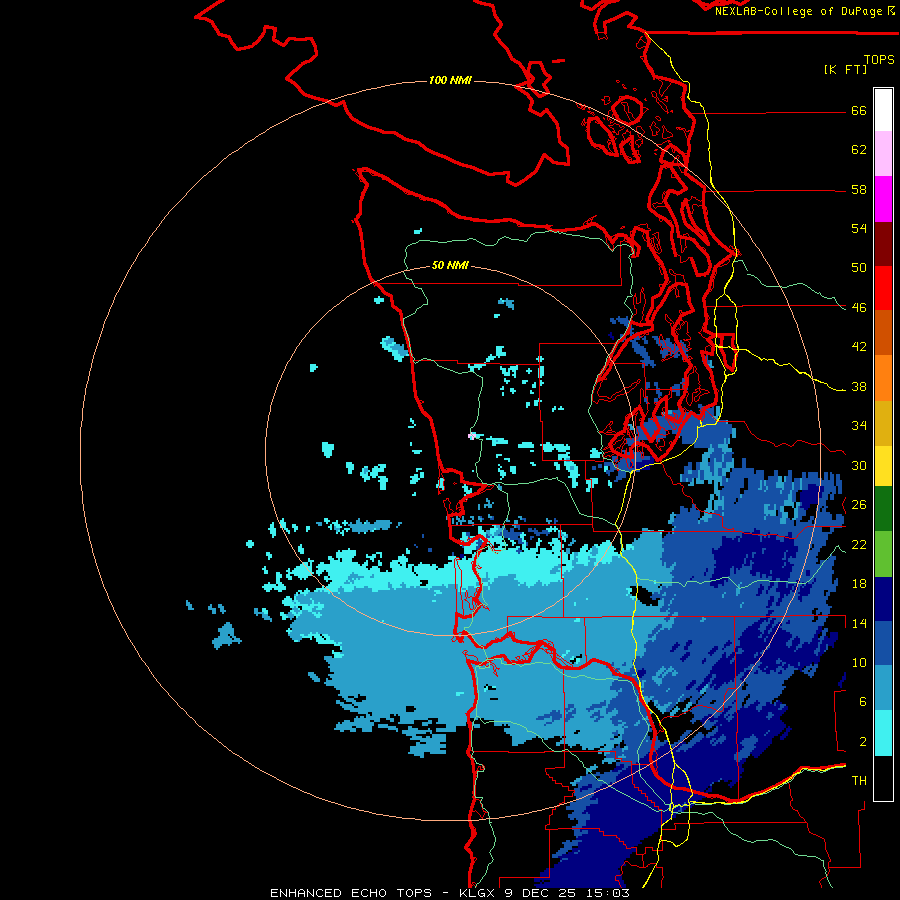
Task: Click the '42' legend value label
Action: tap(859, 347)
